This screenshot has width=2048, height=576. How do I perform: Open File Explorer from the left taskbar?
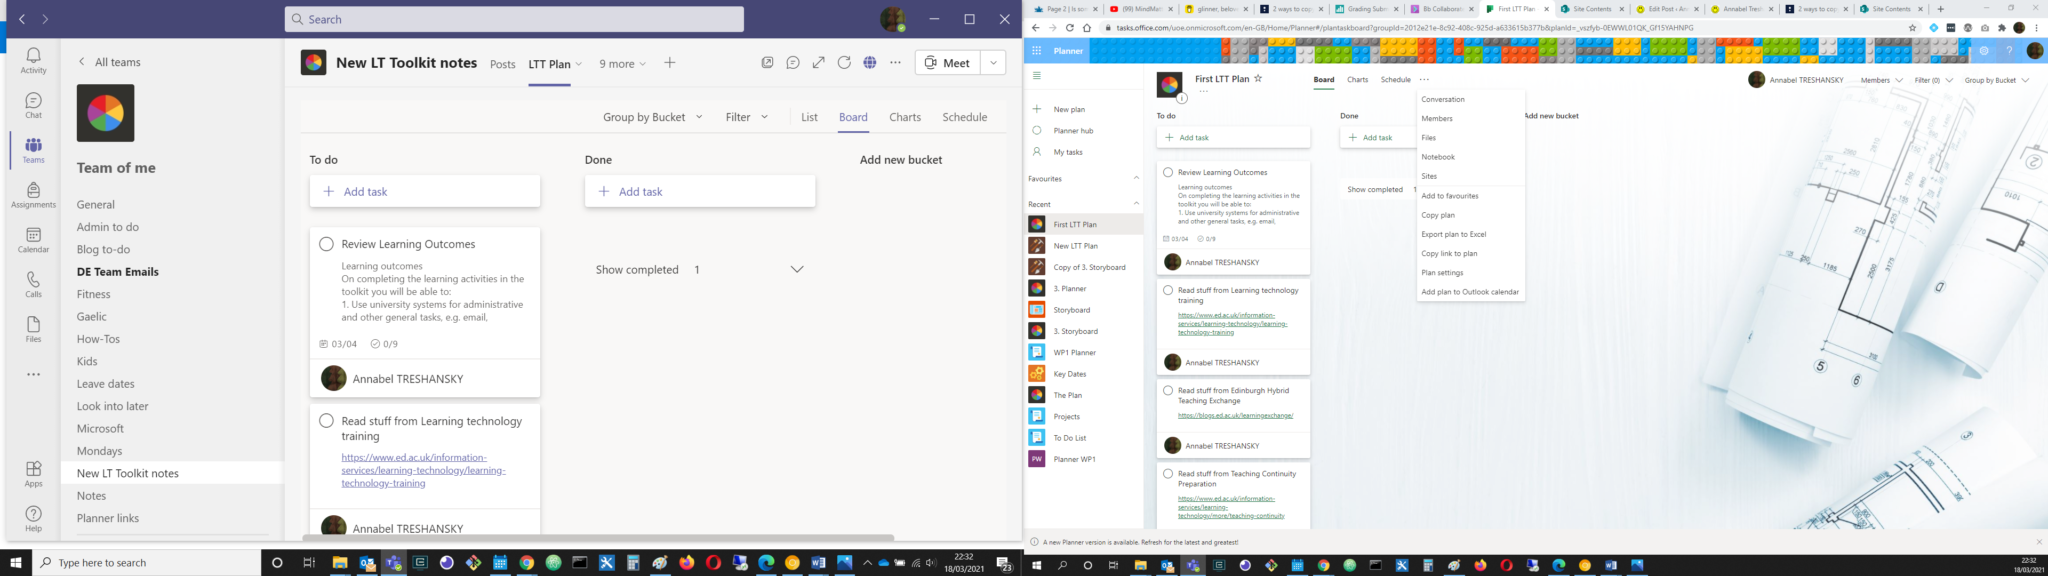(x=339, y=563)
